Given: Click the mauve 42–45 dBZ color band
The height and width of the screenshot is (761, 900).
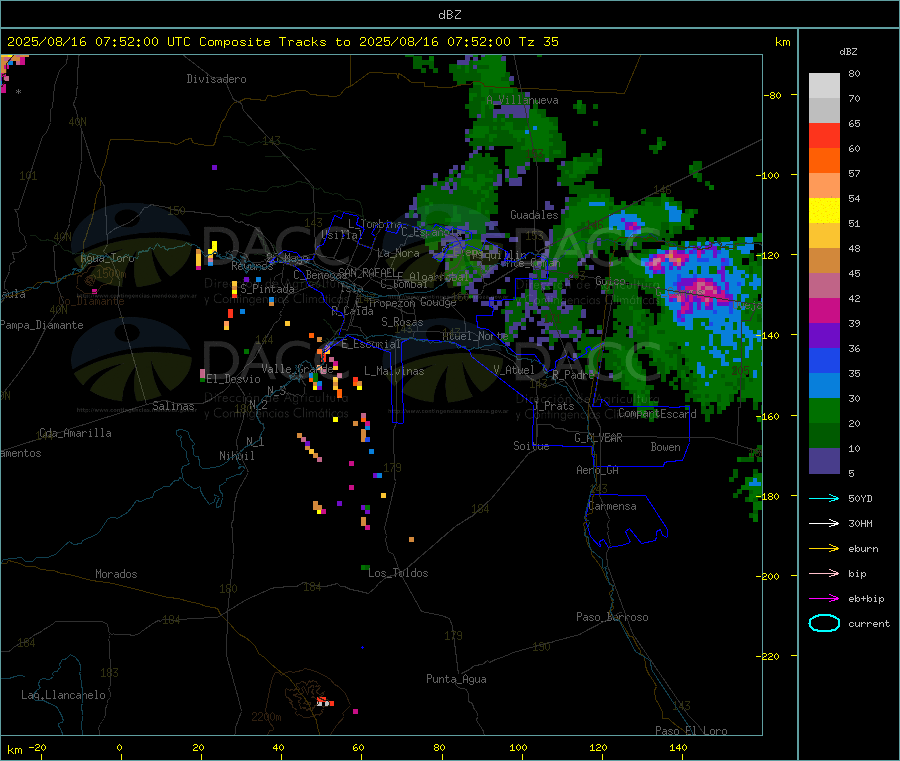Looking at the screenshot, I should coord(824,286).
